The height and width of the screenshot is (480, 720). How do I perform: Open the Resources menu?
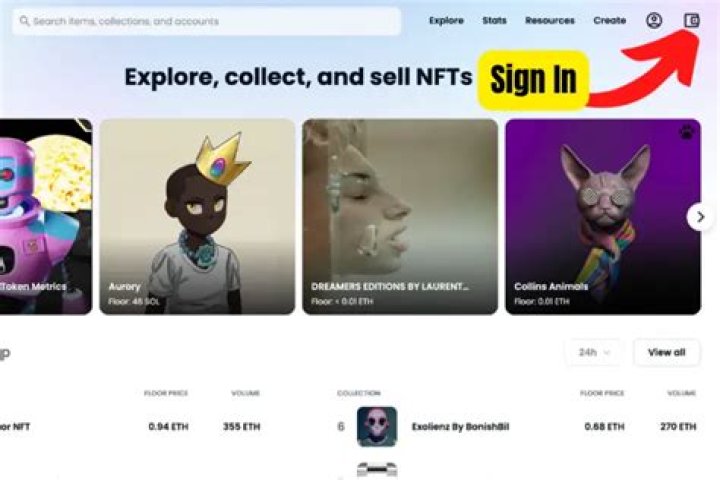point(550,21)
